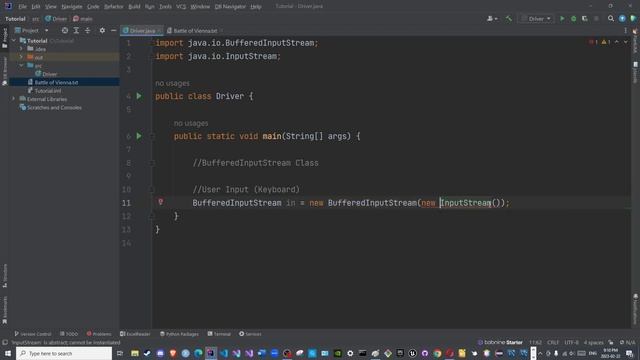
Task: Click line 11 InputStream code text
Action: tap(467, 203)
